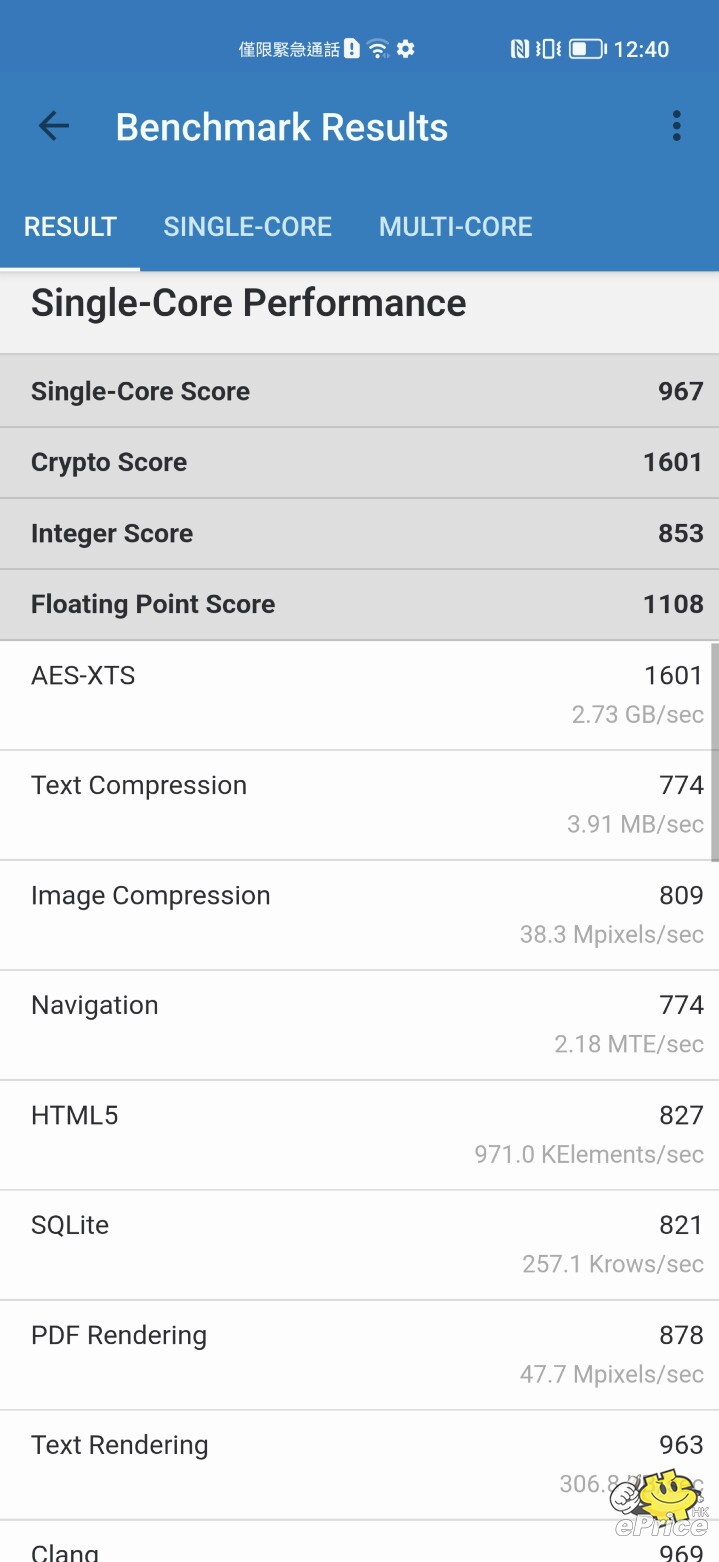Open the three-dot overflow menu

click(677, 126)
